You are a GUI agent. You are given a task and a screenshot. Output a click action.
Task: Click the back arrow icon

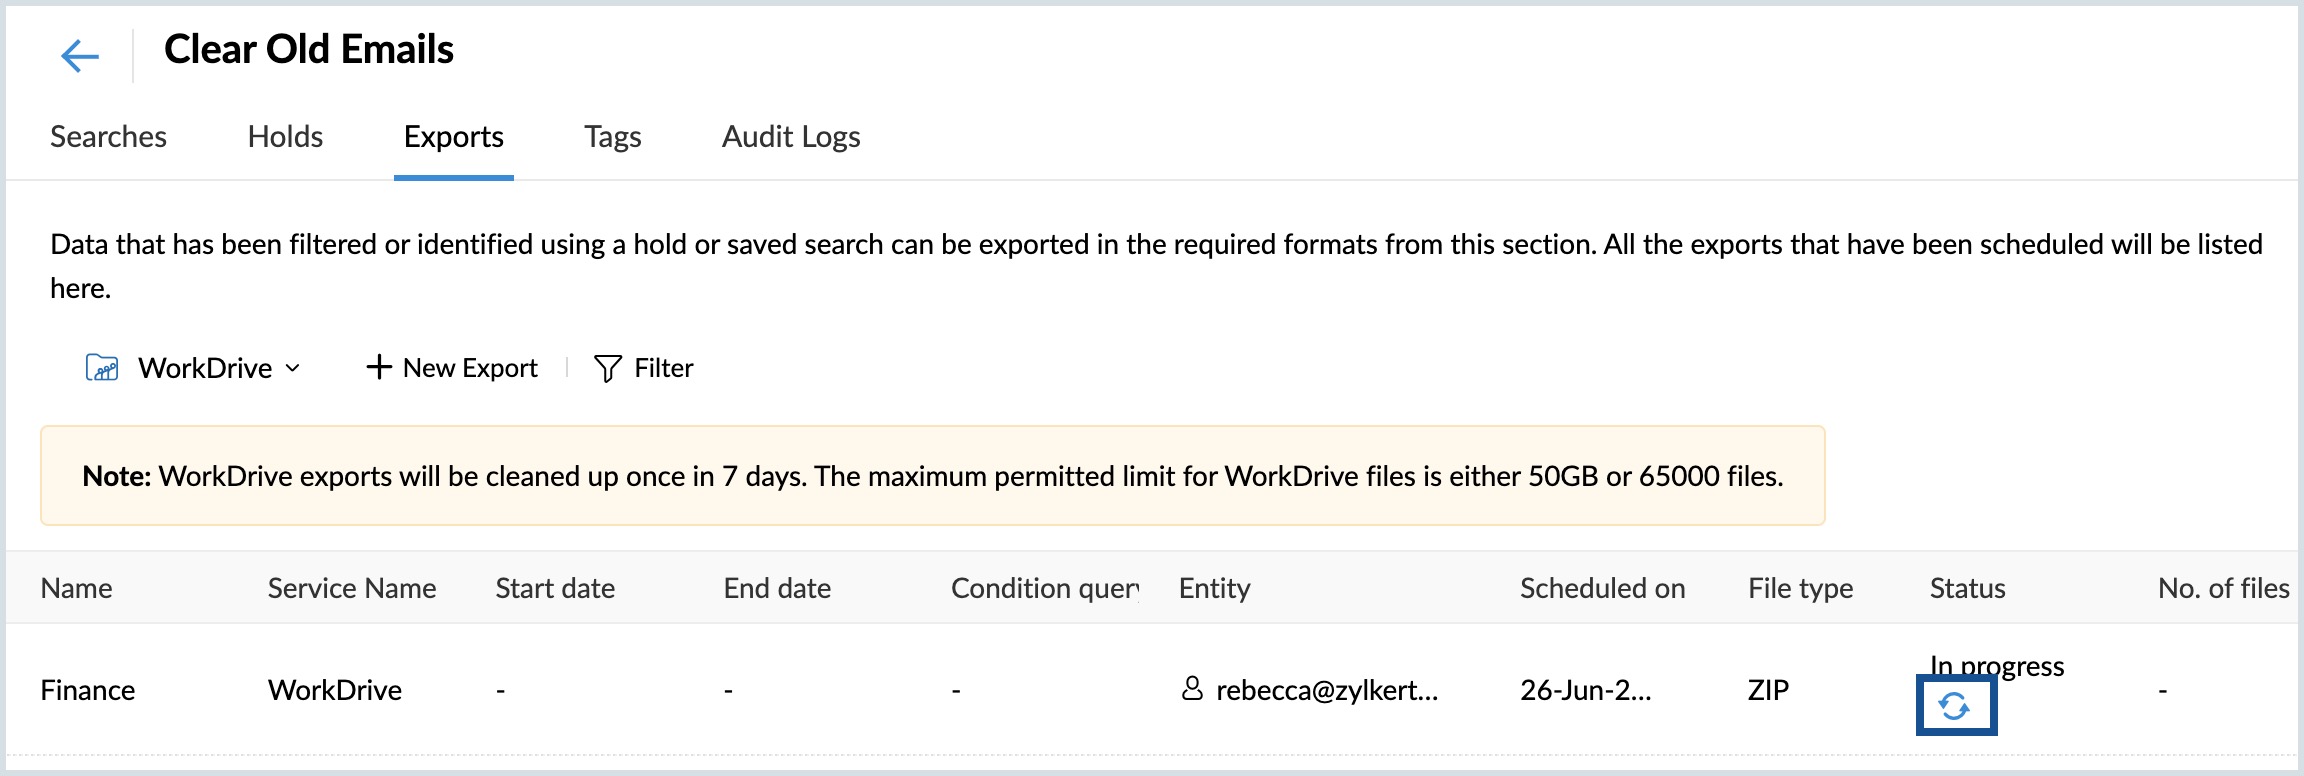tap(80, 56)
